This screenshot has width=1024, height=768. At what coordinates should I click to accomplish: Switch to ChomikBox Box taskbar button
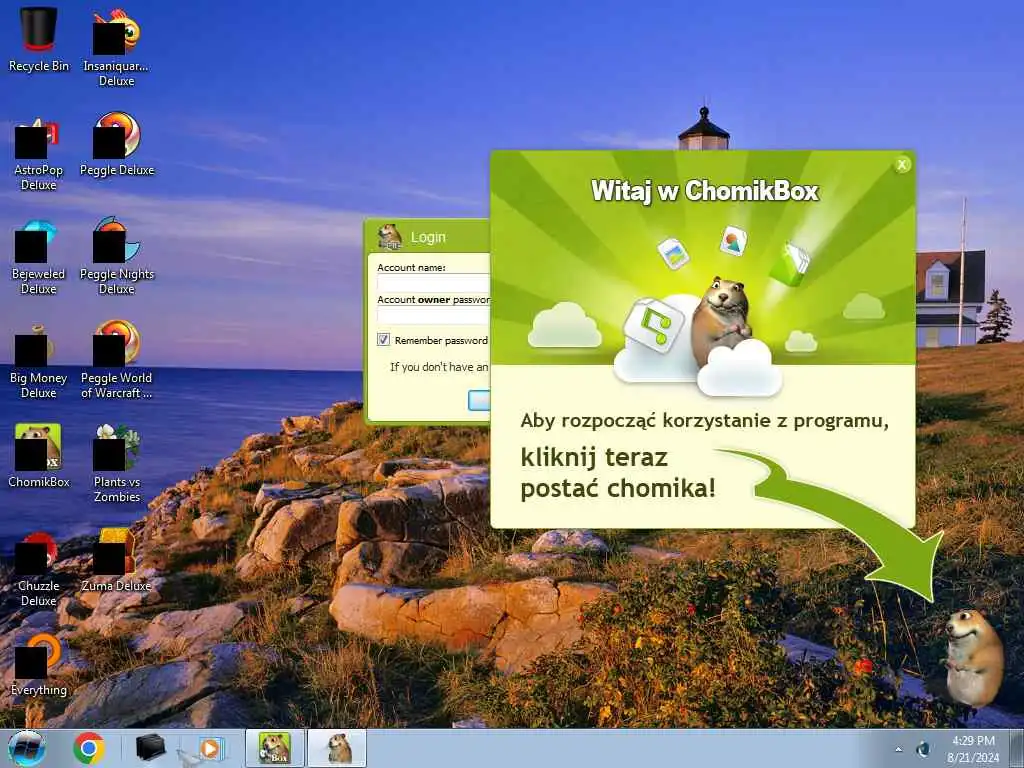coord(275,748)
